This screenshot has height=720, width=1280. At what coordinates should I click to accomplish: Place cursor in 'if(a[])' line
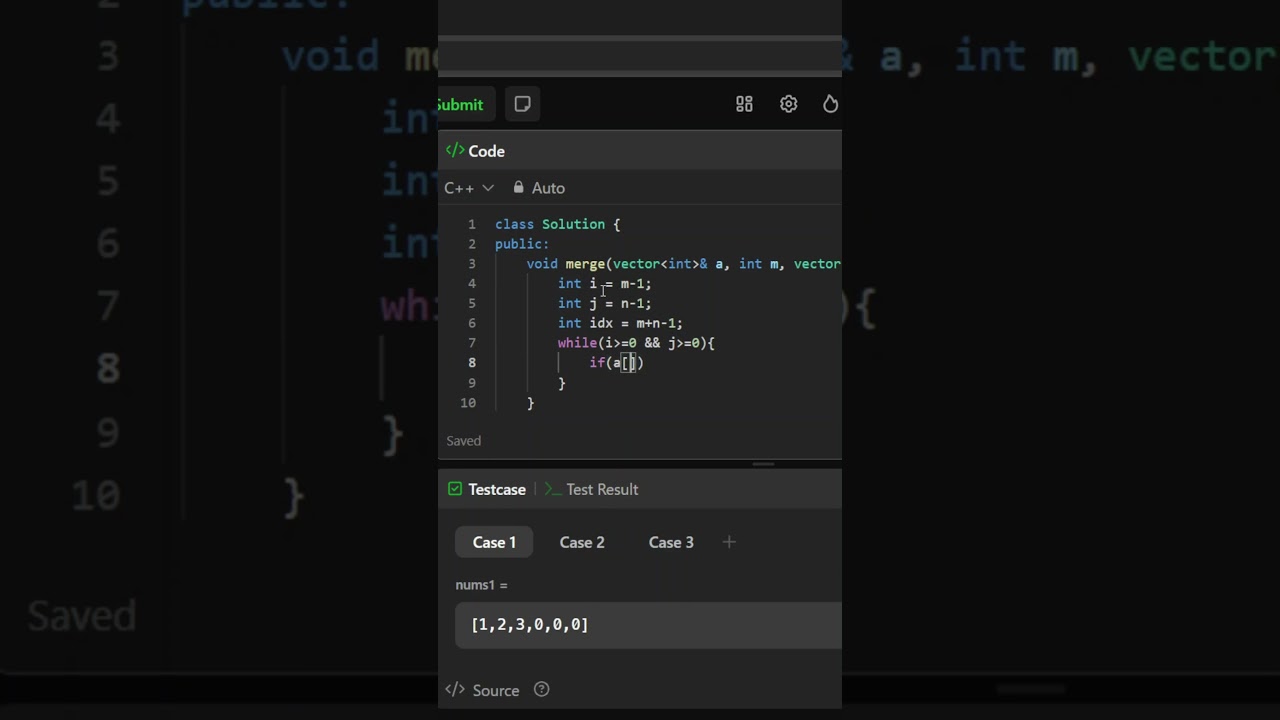click(x=617, y=363)
